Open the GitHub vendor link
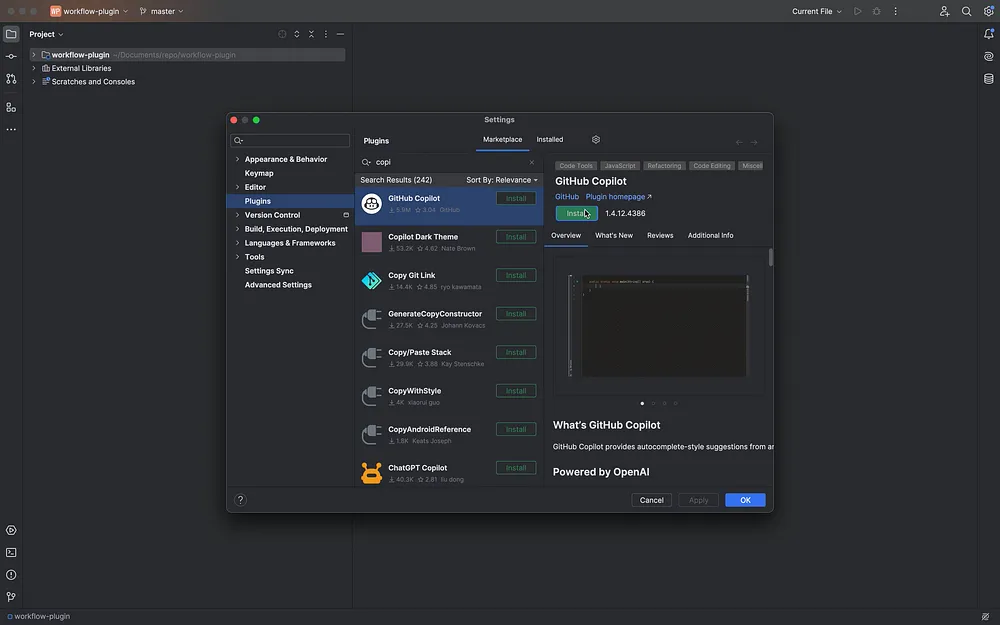Image resolution: width=1000 pixels, height=625 pixels. [x=567, y=196]
